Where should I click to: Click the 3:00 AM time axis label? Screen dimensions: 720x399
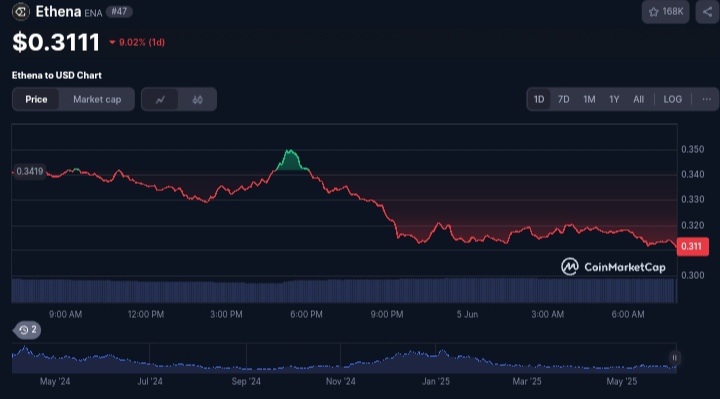tap(547, 315)
